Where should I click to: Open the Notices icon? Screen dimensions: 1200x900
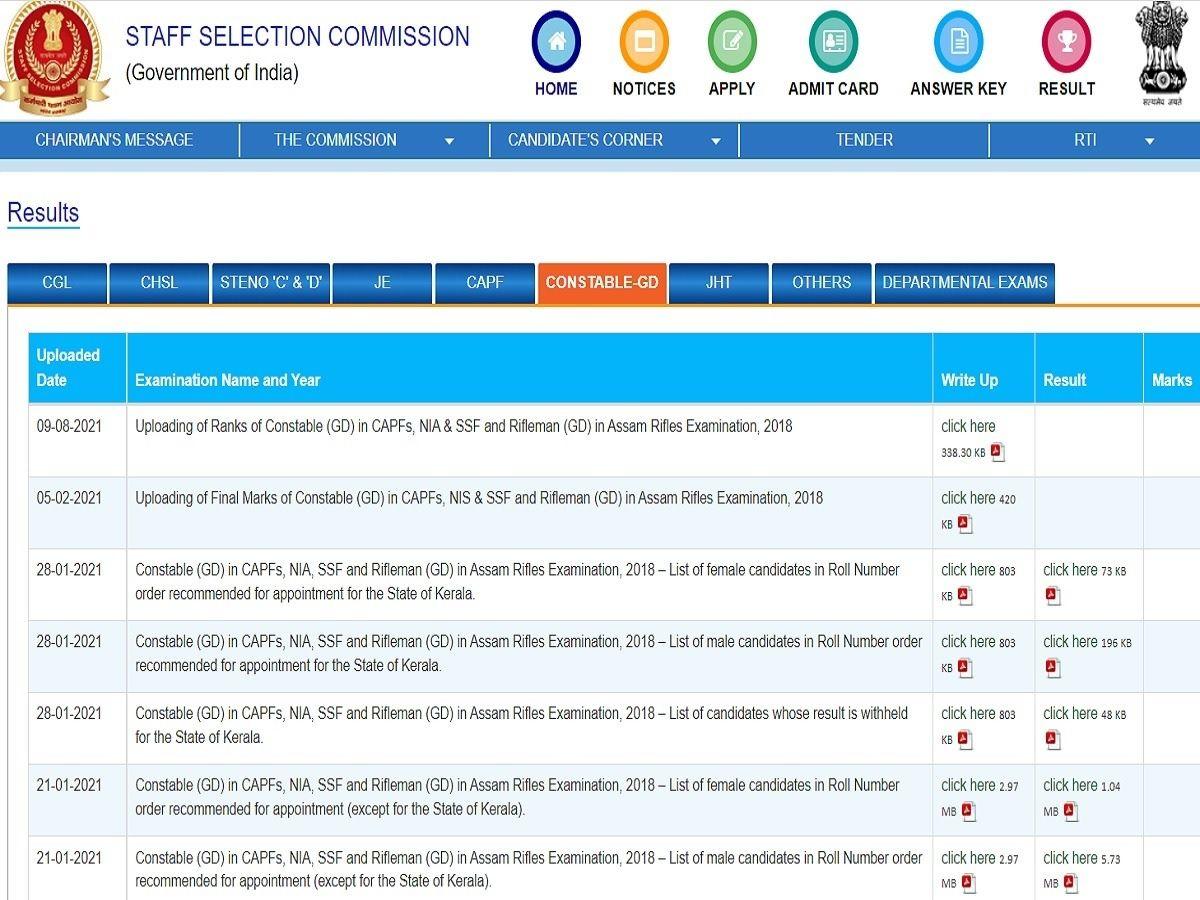[x=644, y=42]
